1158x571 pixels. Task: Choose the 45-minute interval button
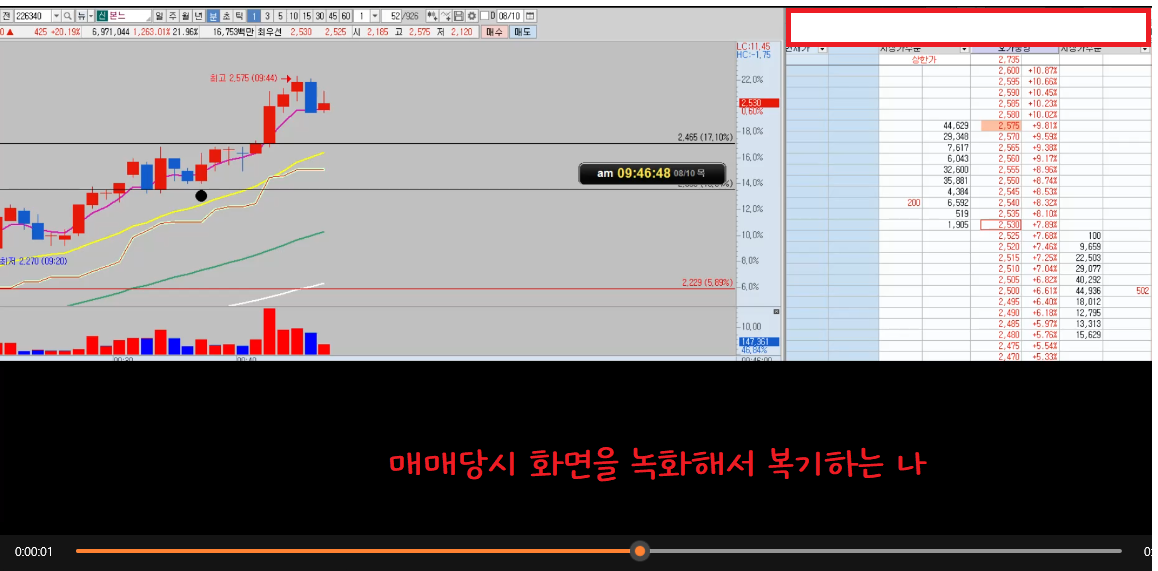coord(333,16)
